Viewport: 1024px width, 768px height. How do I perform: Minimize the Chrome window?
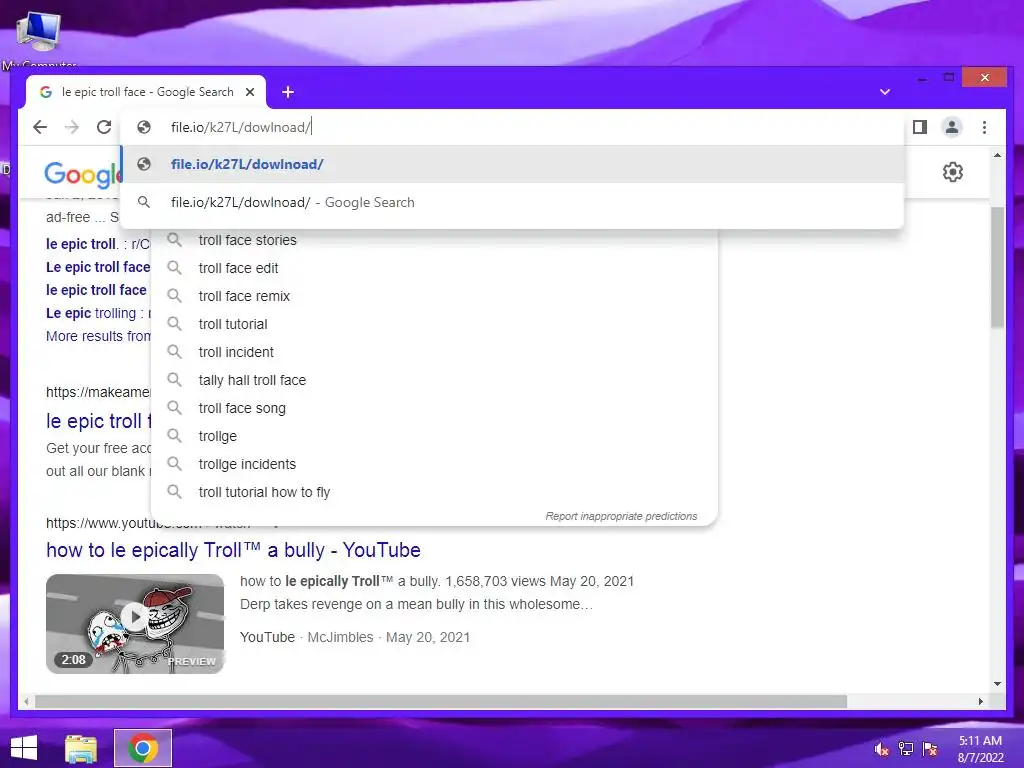click(922, 78)
